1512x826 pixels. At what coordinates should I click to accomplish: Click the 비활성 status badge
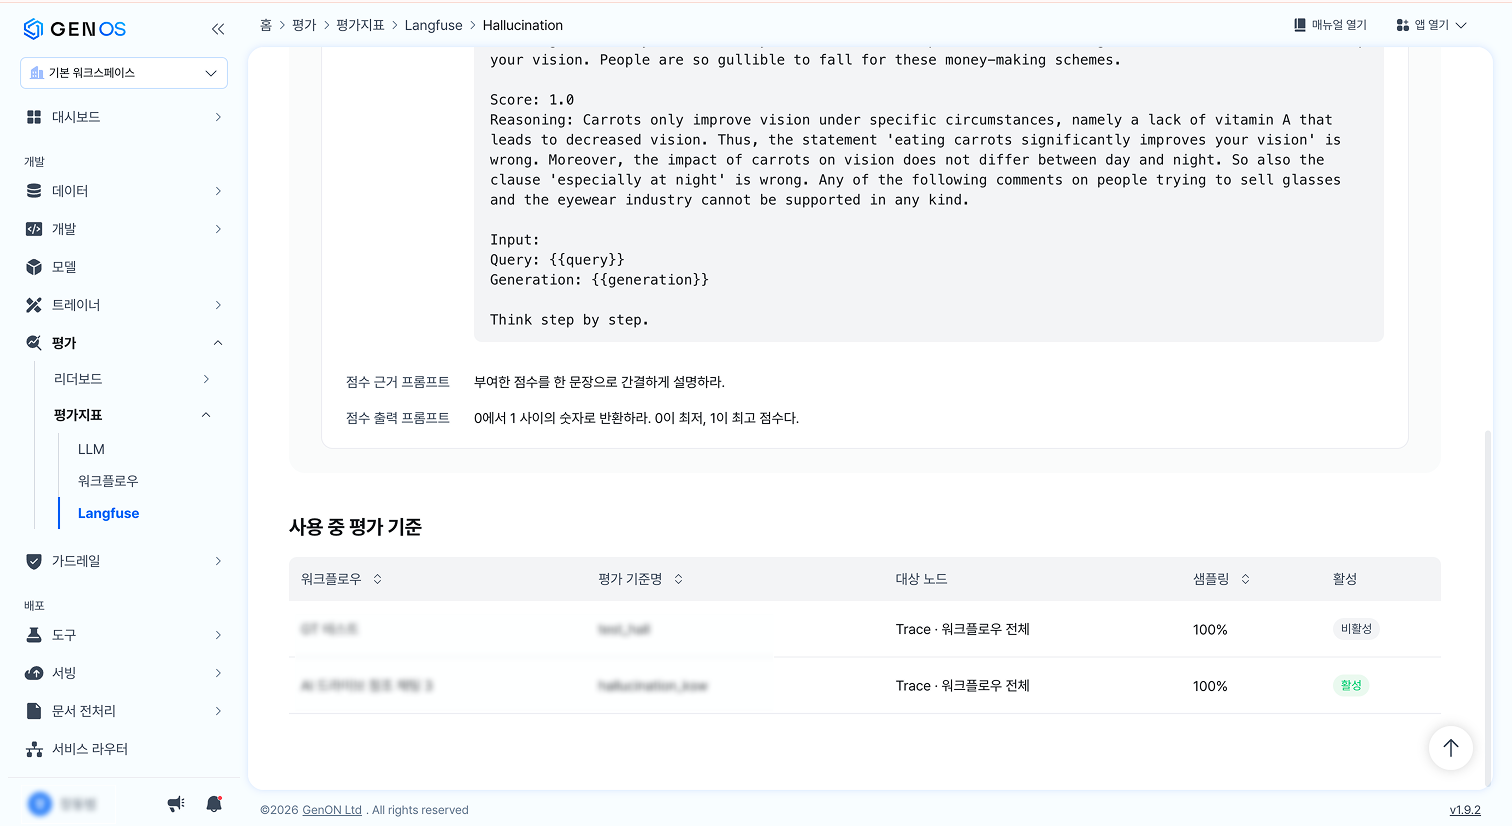click(1356, 629)
